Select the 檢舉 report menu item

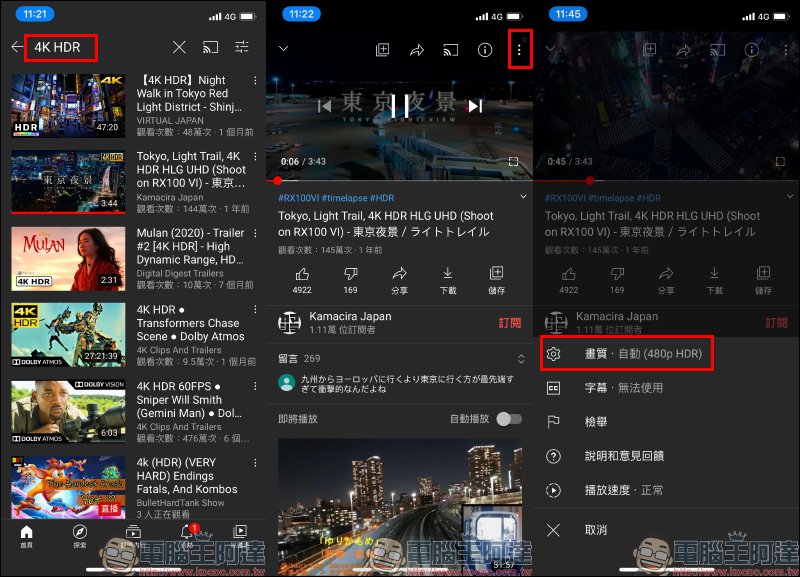(596, 422)
